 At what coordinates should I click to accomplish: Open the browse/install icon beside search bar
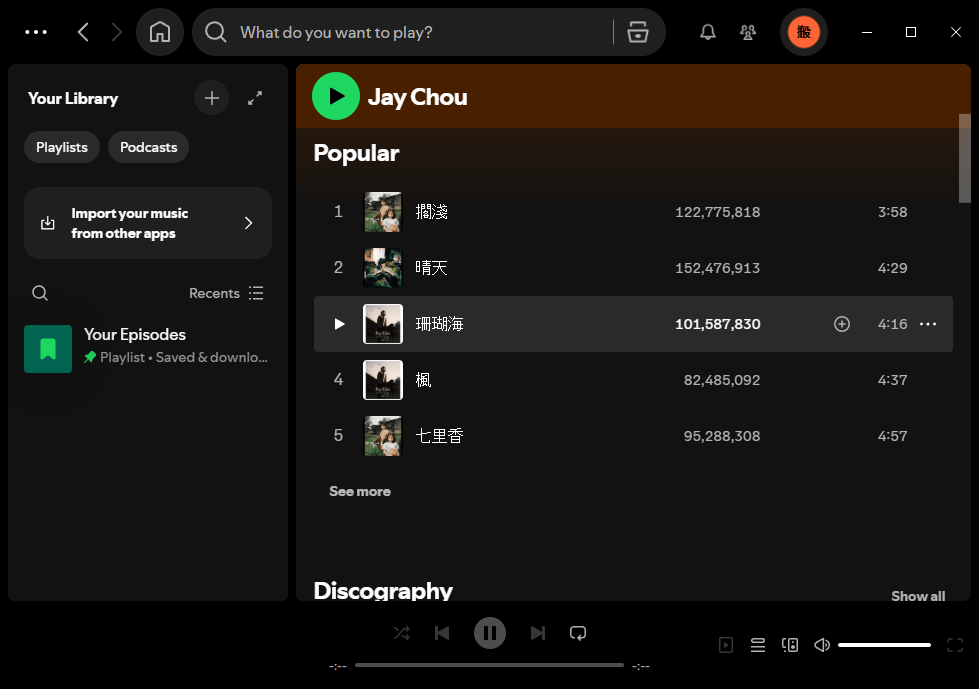point(638,31)
